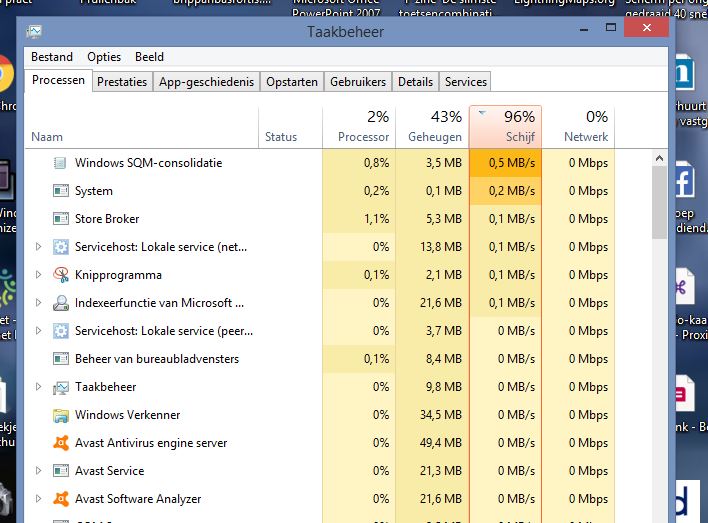Click the Store Broker process icon
The image size is (708, 523).
tap(60, 219)
